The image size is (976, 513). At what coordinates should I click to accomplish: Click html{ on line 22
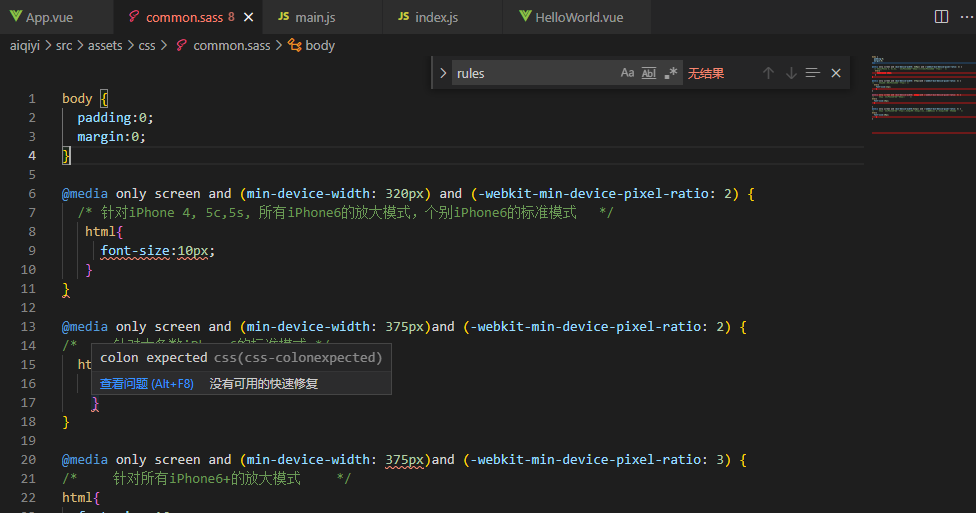tap(81, 497)
